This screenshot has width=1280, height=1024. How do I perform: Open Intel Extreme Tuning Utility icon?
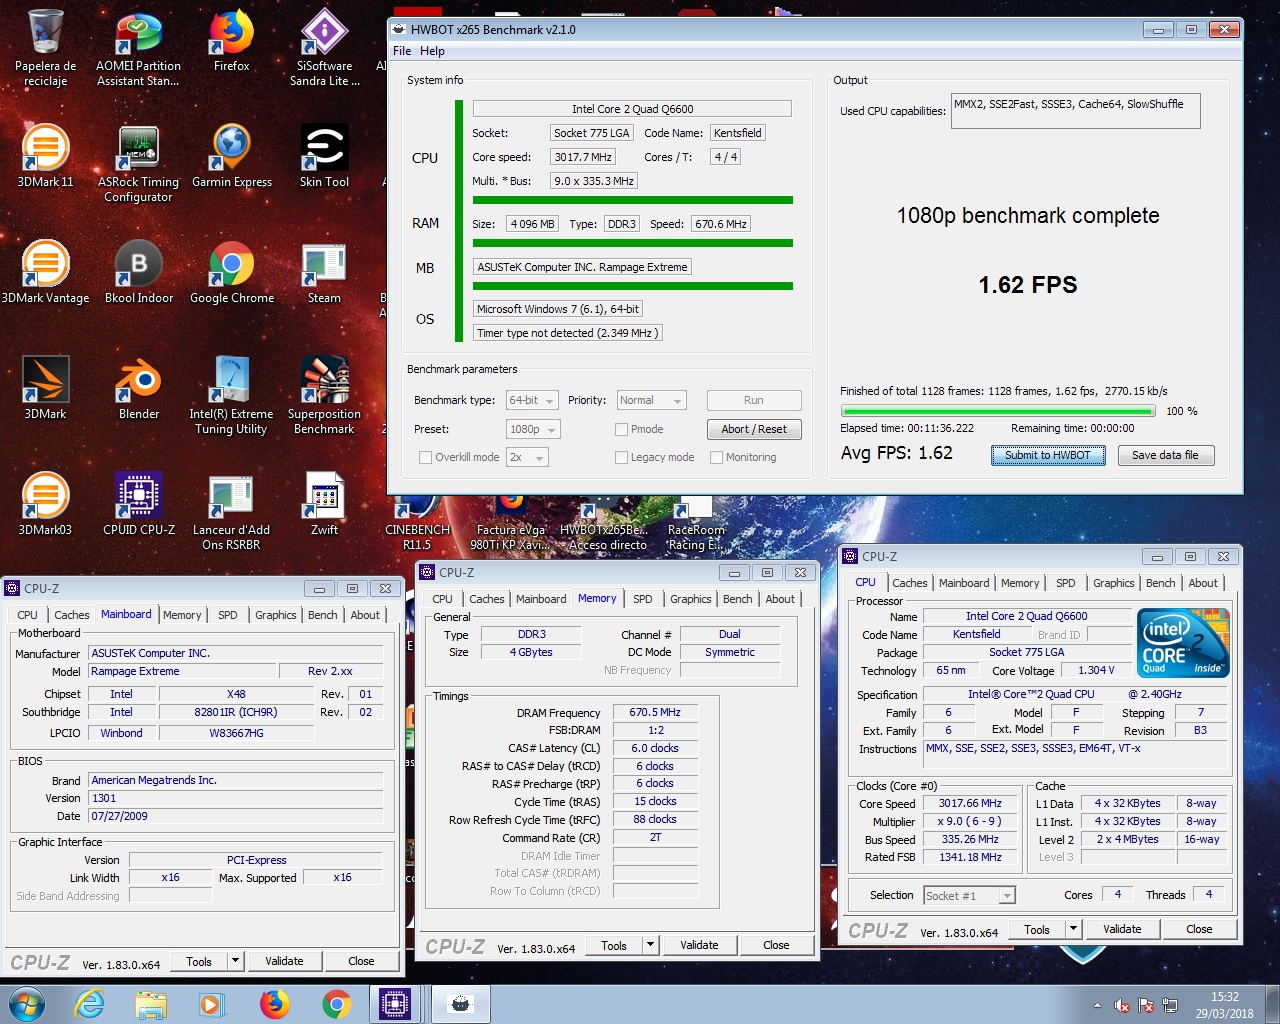231,396
